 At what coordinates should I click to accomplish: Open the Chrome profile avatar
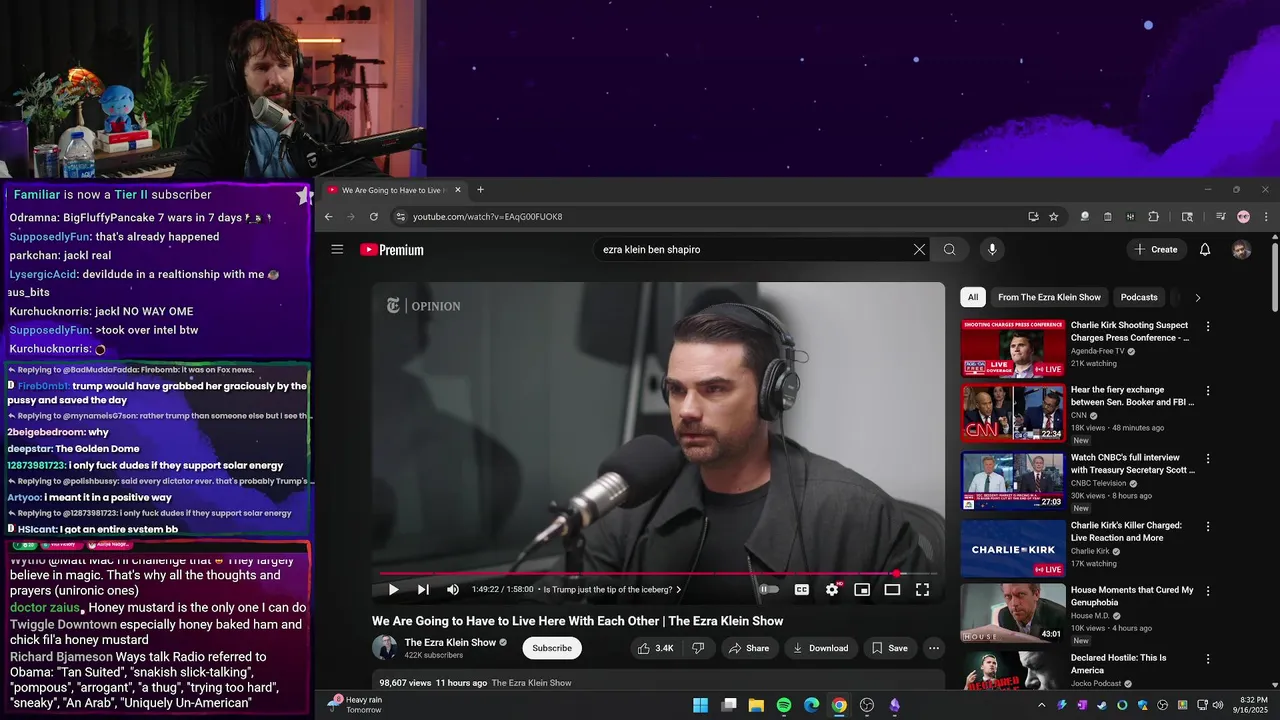(1243, 216)
